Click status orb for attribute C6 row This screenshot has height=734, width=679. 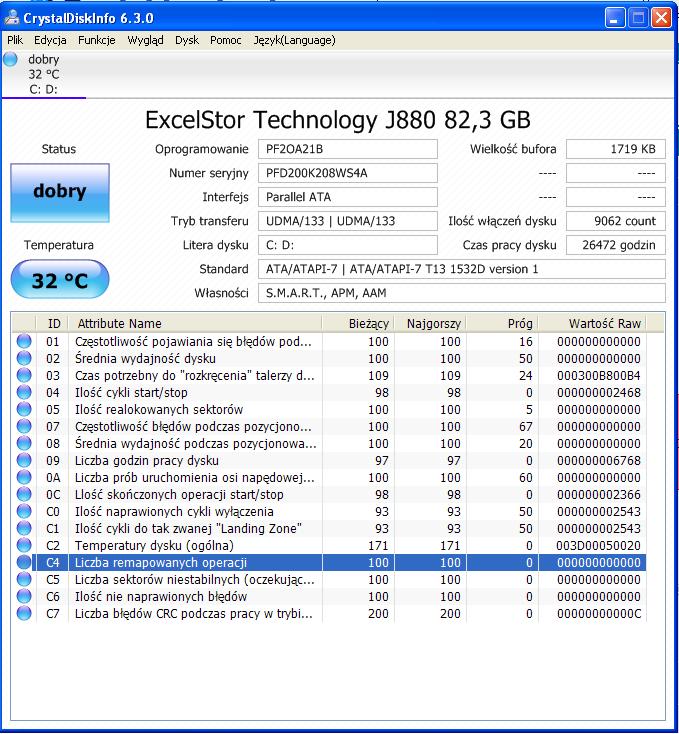[24, 596]
